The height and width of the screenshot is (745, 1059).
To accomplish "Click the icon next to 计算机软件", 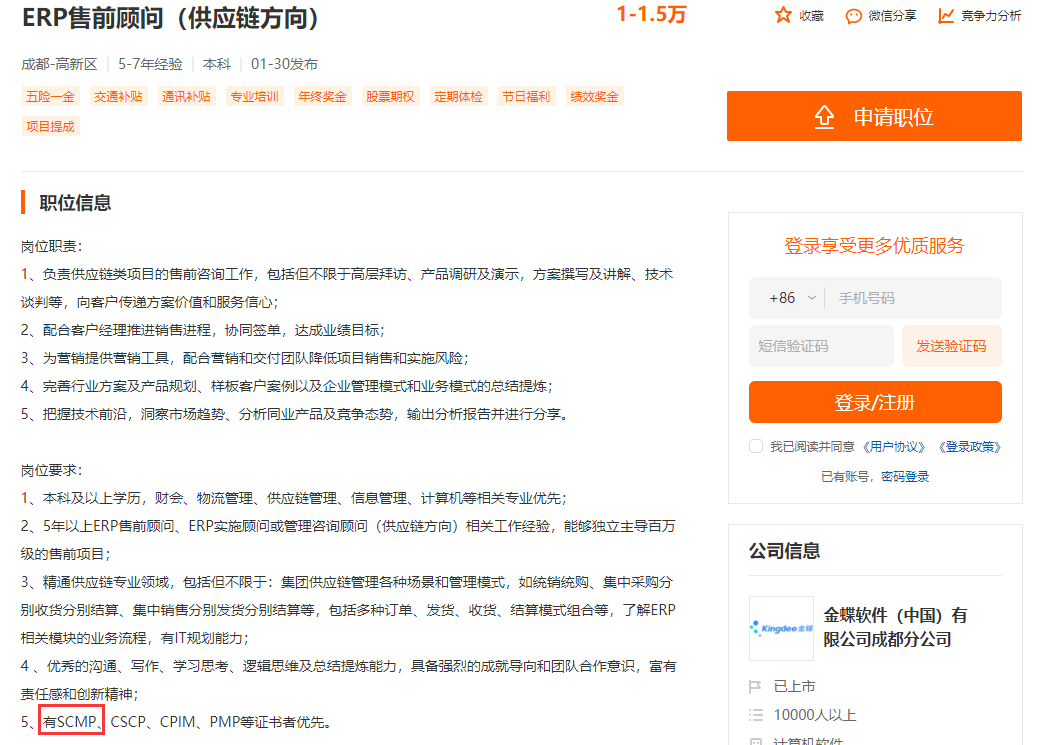I will (x=756, y=742).
